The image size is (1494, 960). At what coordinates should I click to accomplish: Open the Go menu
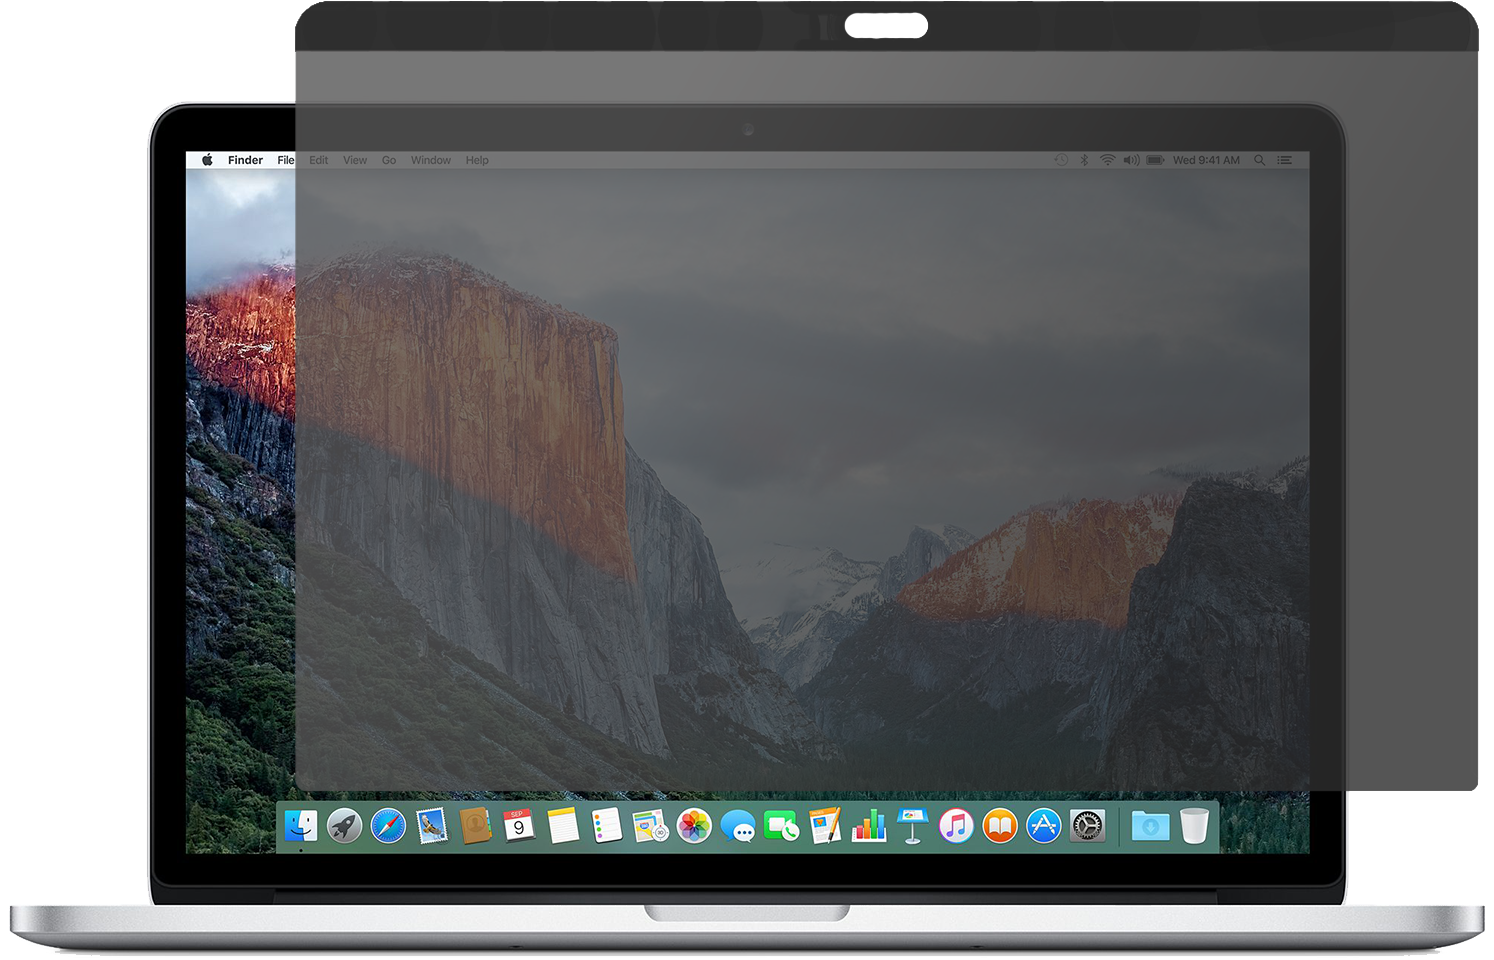point(388,160)
